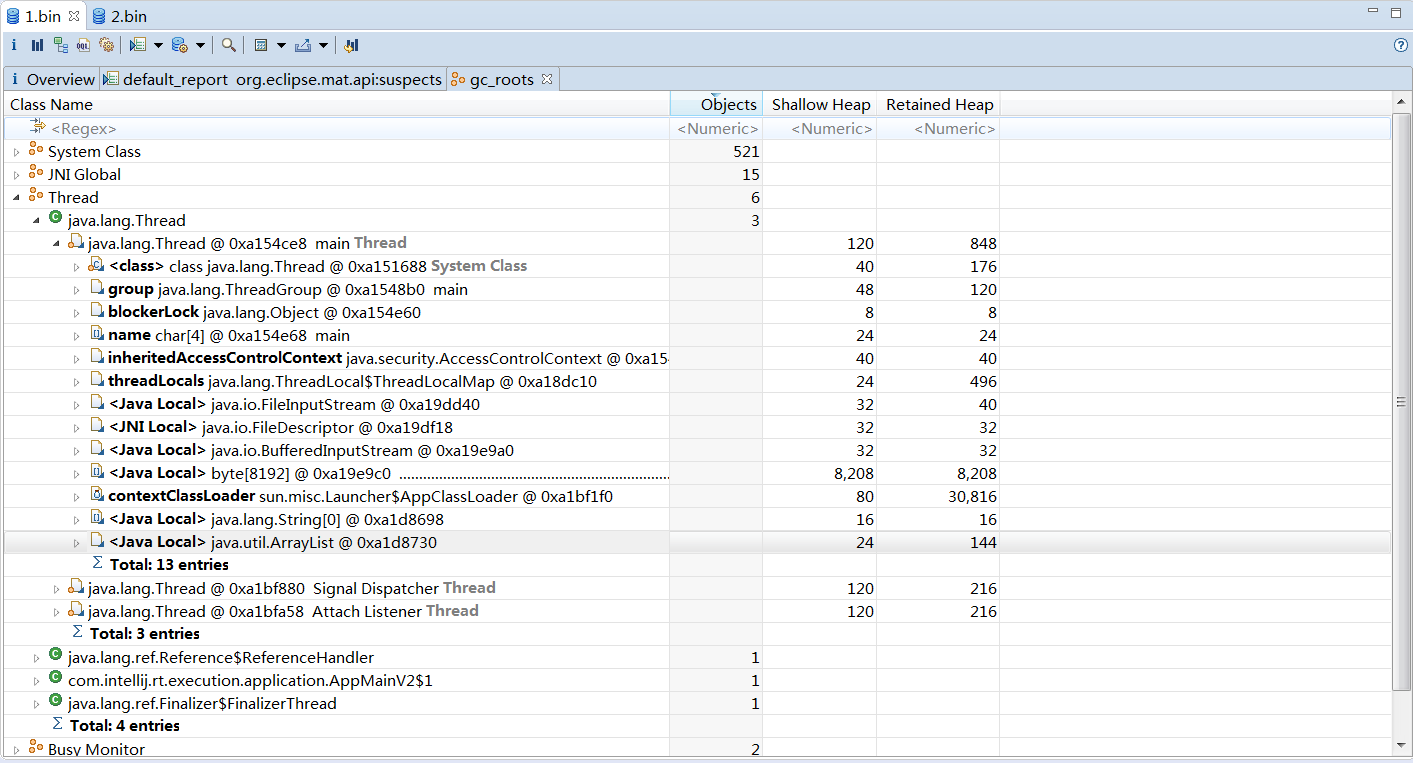Image resolution: width=1413 pixels, height=763 pixels.
Task: Expand contextClassLoader AppClassLoader row
Action: (x=76, y=497)
